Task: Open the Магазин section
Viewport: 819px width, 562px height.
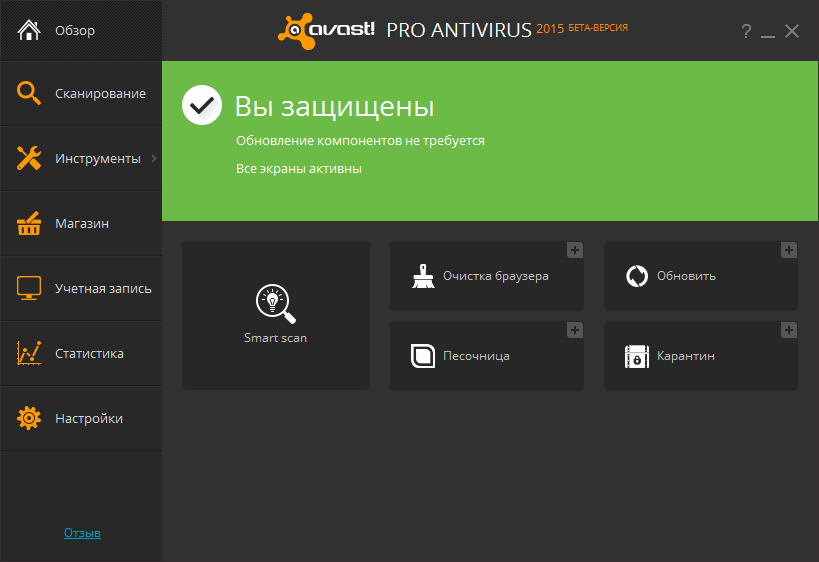Action: (x=81, y=223)
